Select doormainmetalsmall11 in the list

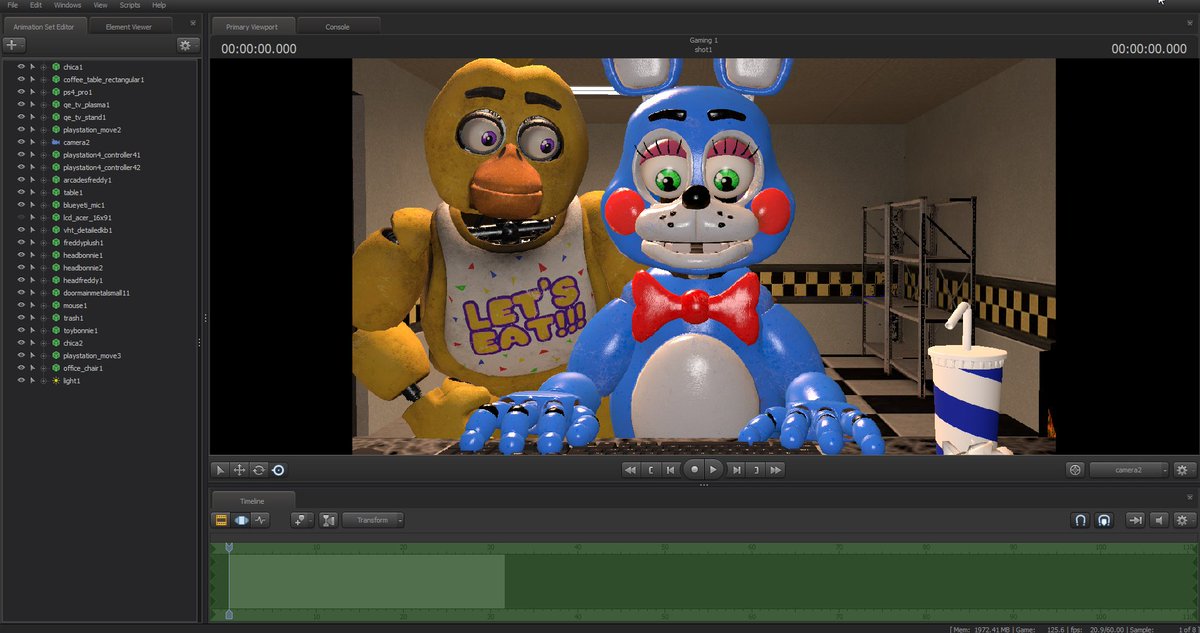97,293
